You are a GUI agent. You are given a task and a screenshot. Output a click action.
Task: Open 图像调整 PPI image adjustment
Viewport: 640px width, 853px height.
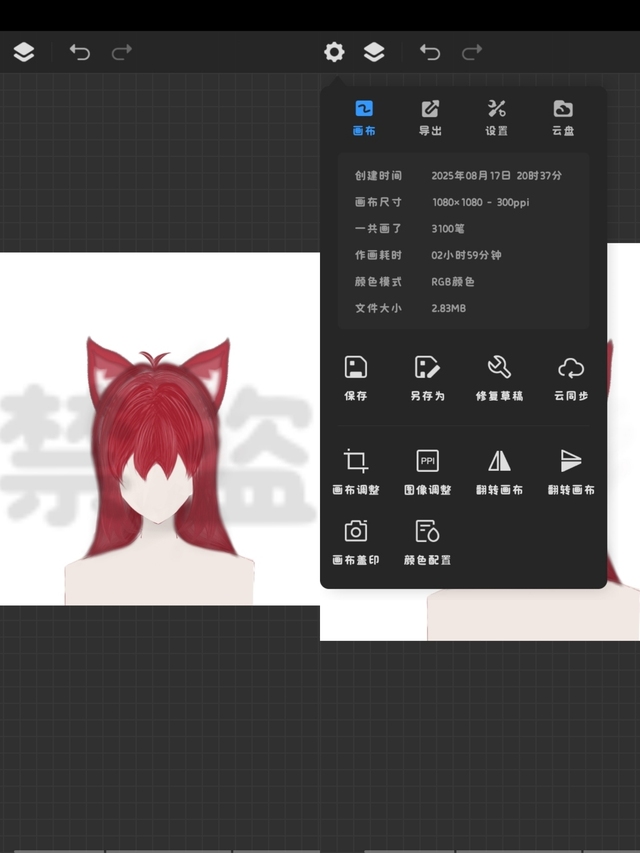pyautogui.click(x=427, y=472)
